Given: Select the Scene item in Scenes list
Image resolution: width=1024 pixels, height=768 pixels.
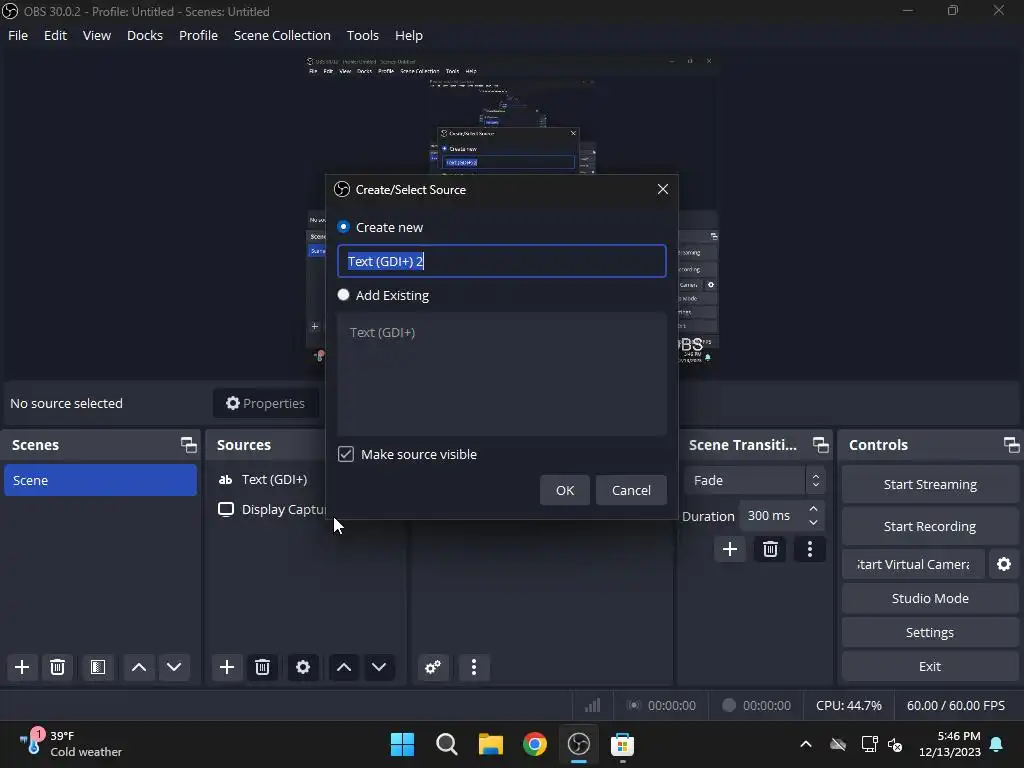Looking at the screenshot, I should point(101,480).
